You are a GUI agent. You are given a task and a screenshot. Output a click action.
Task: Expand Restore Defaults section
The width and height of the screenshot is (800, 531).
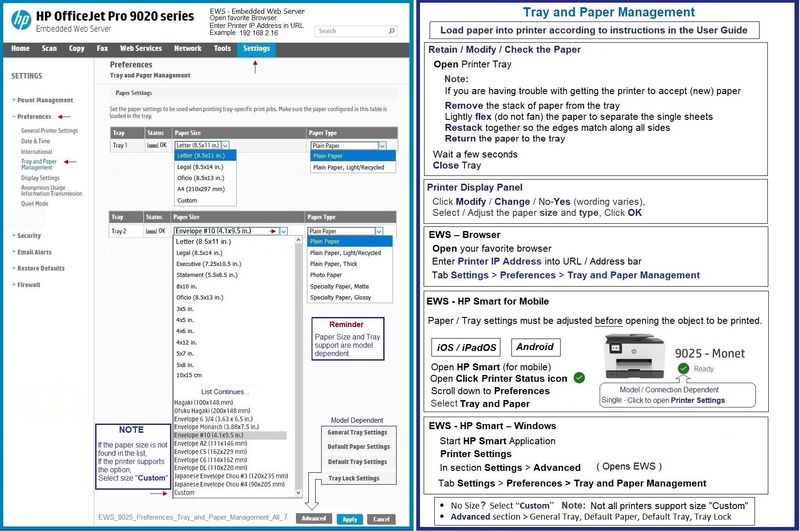(x=40, y=268)
